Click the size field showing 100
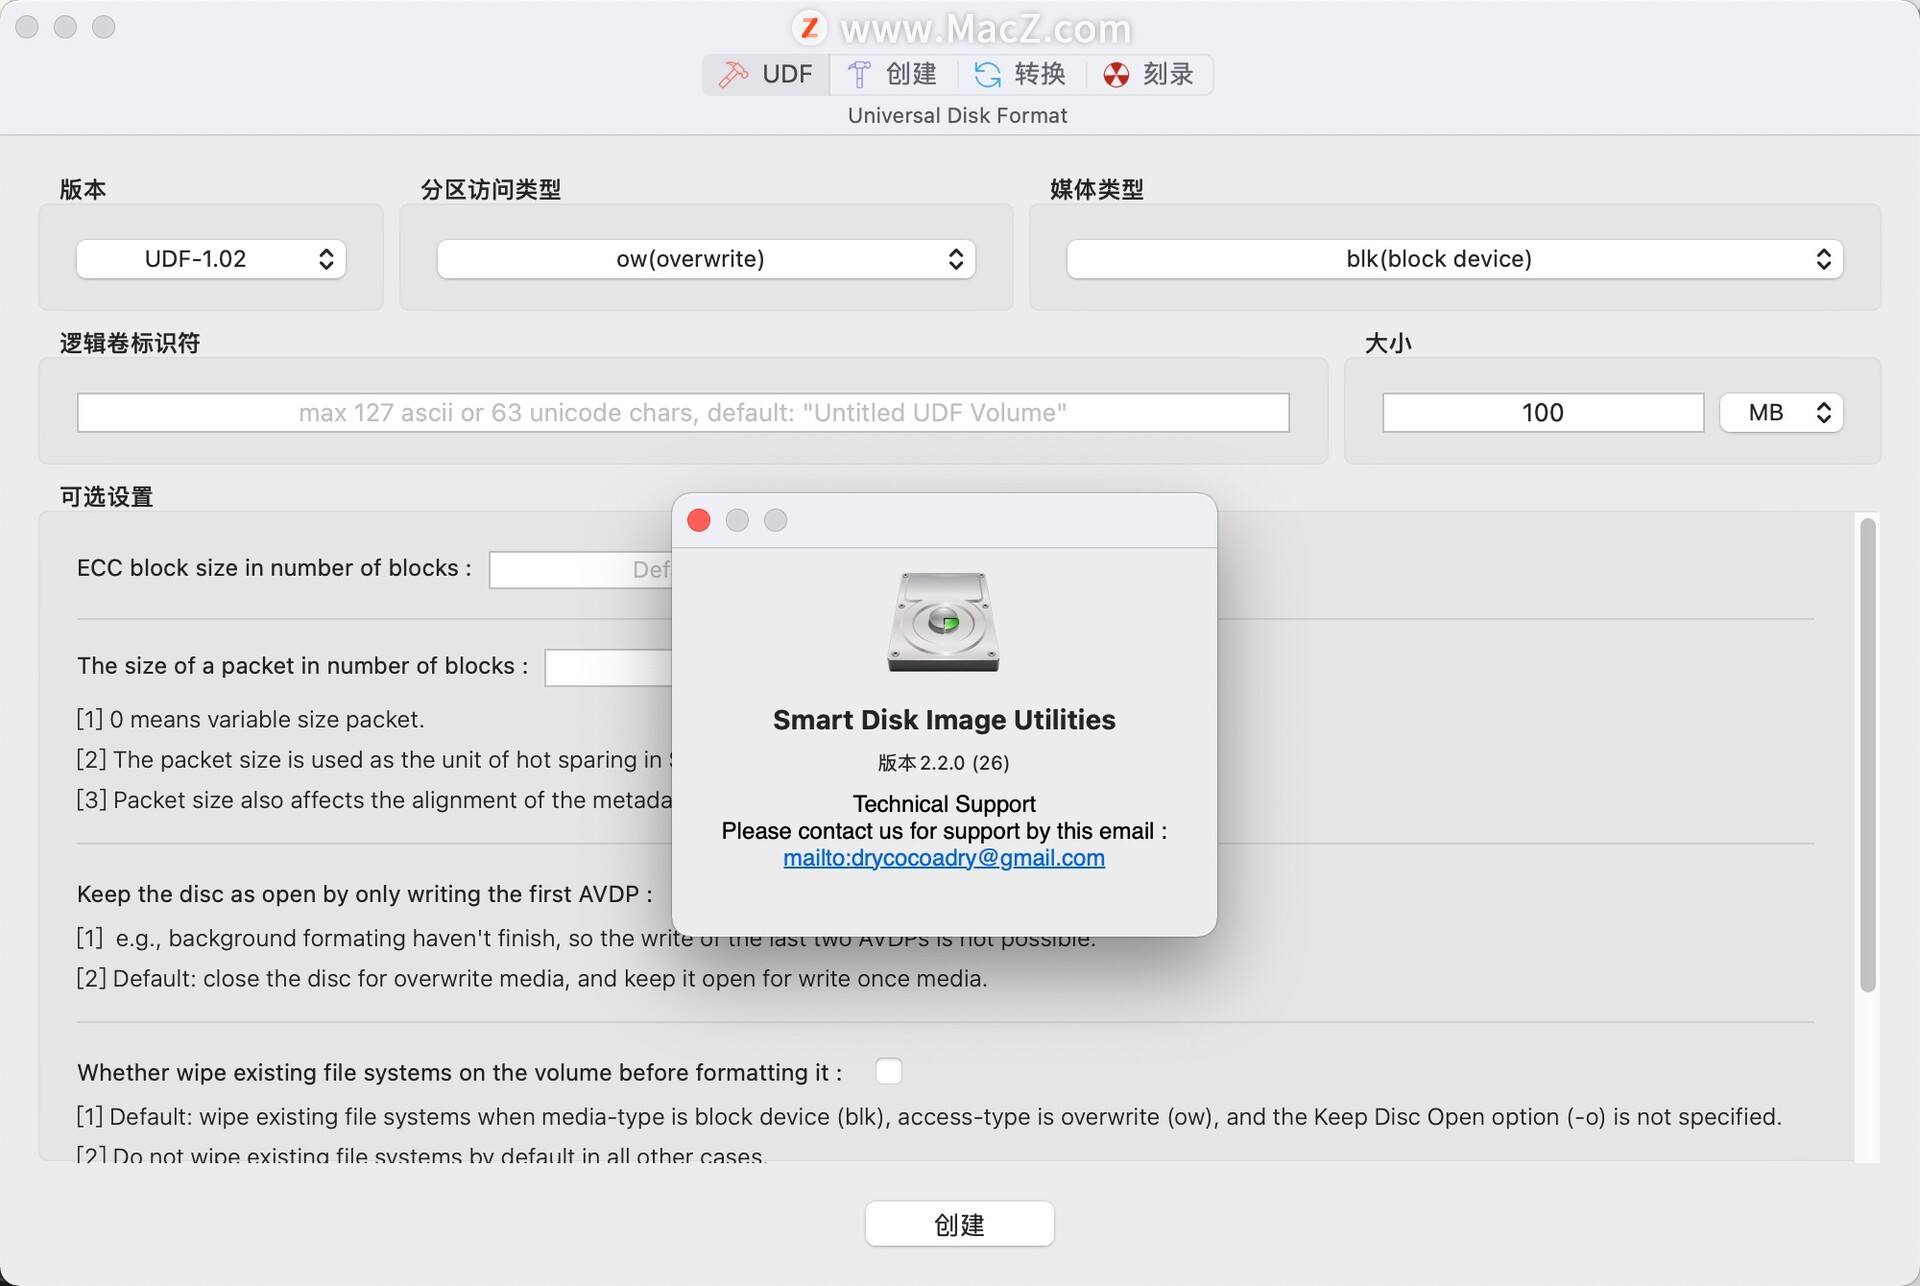Screen dimensions: 1920x1286 [x=1543, y=413]
